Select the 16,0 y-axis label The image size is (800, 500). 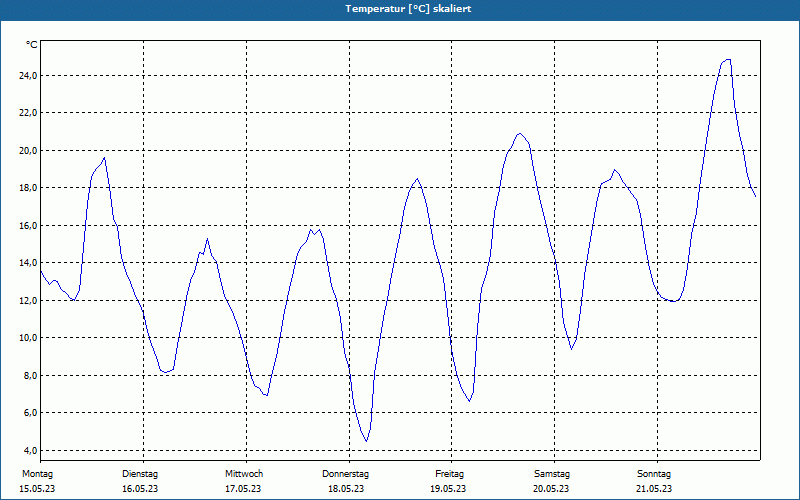pyautogui.click(x=27, y=226)
